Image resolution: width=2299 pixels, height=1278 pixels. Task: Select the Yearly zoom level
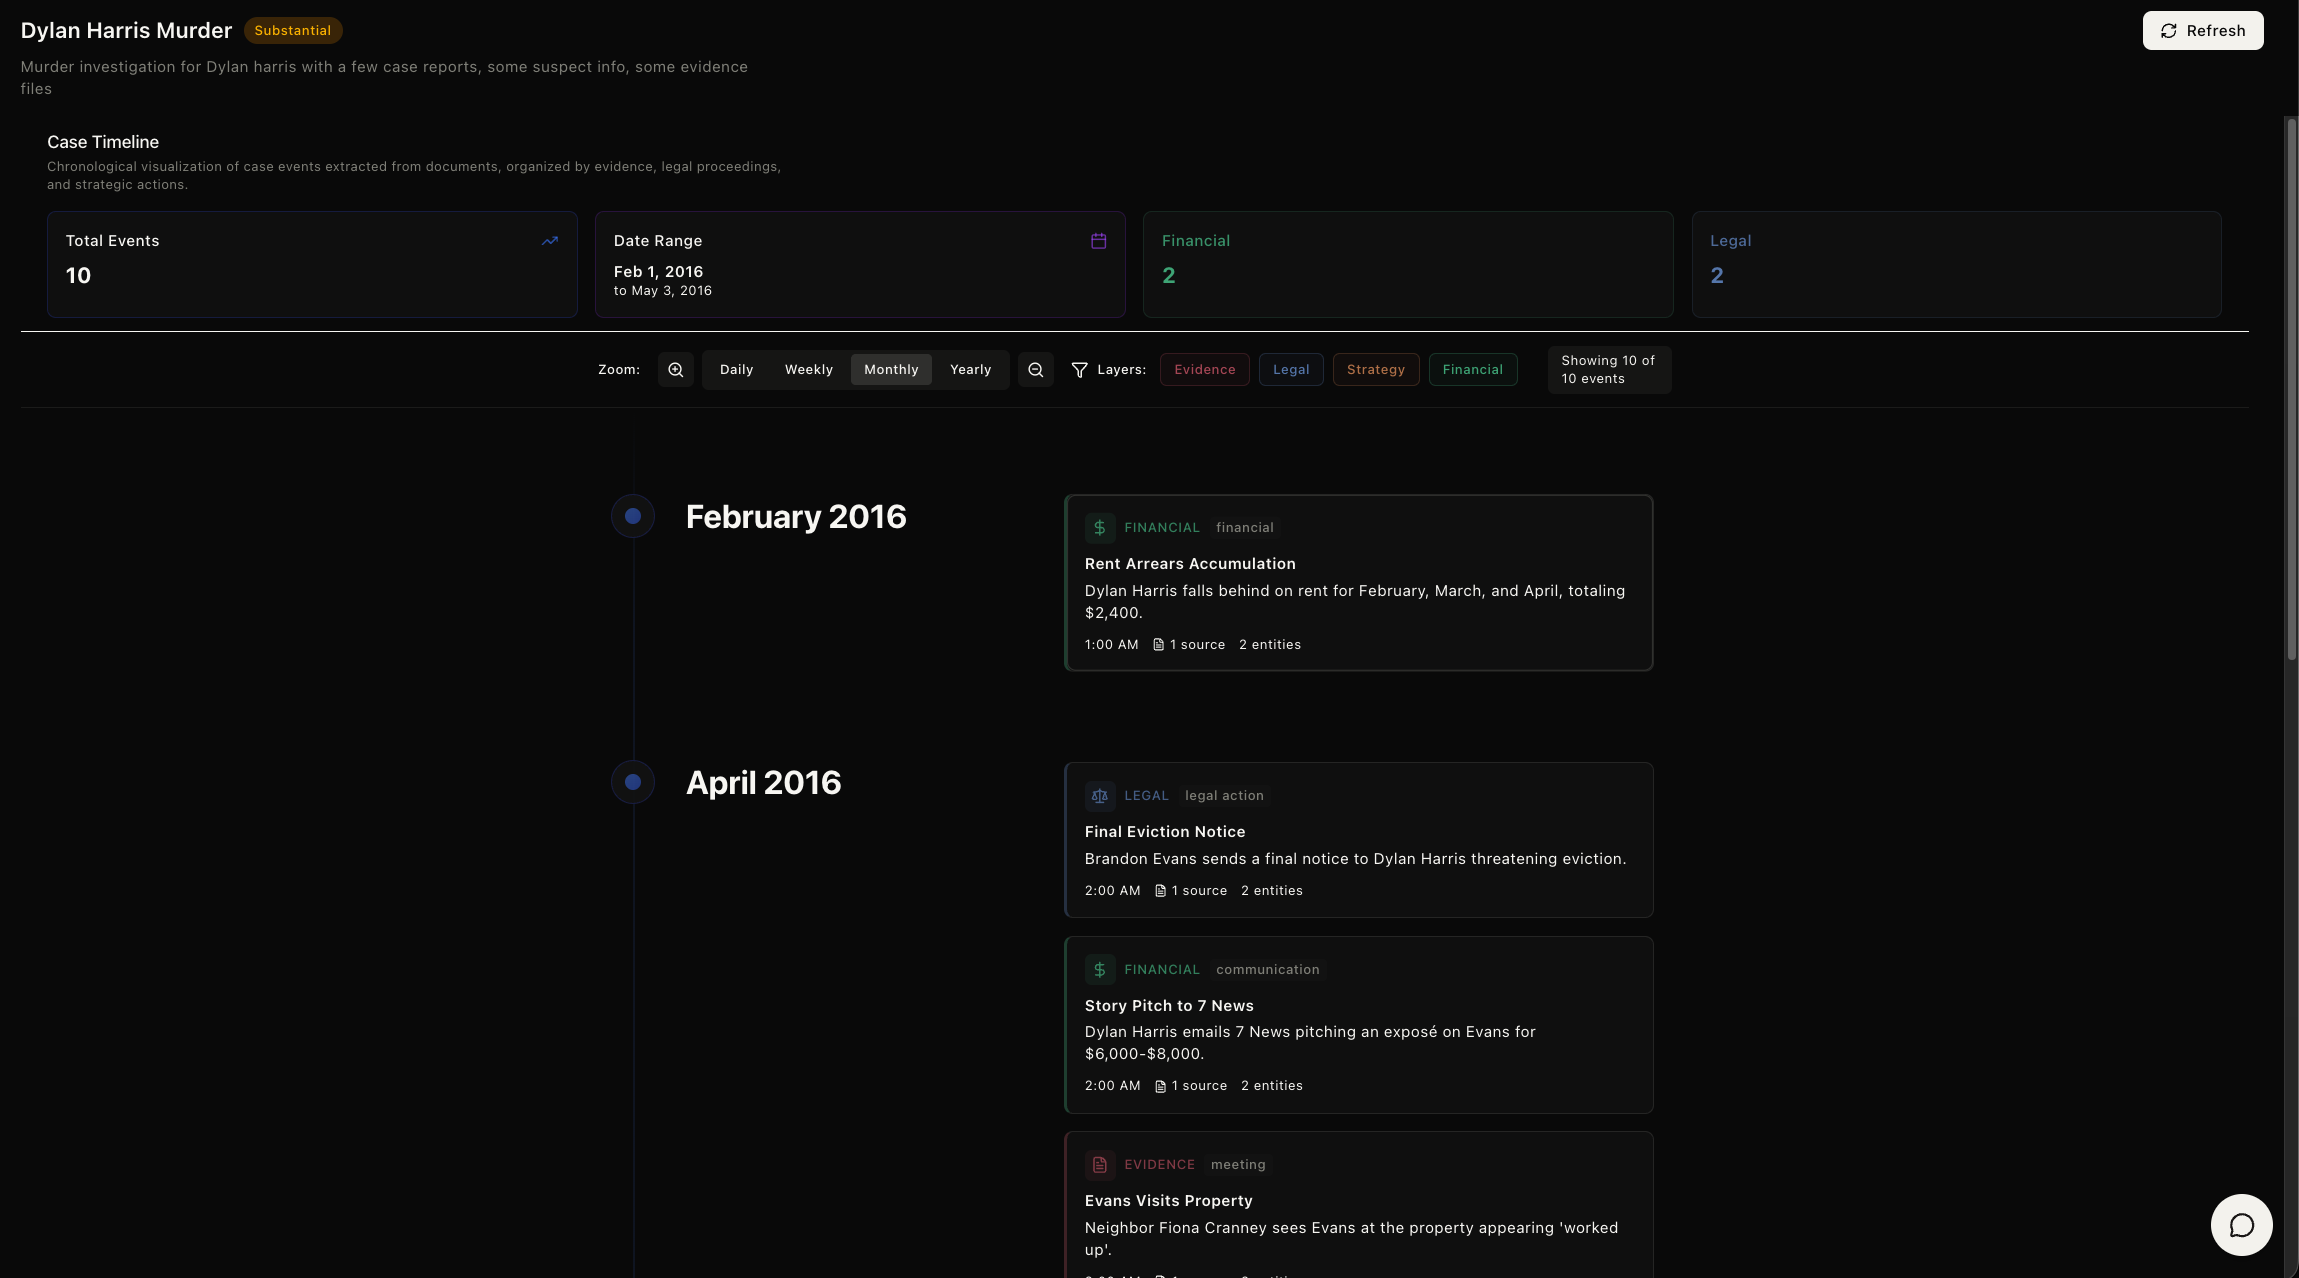coord(970,370)
